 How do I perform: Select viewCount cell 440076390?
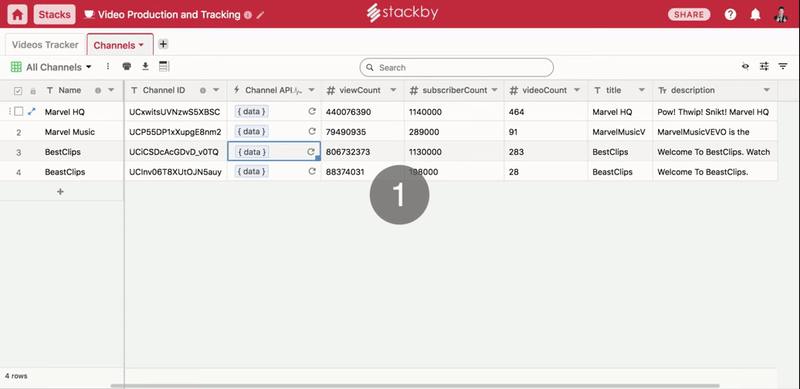(x=363, y=112)
